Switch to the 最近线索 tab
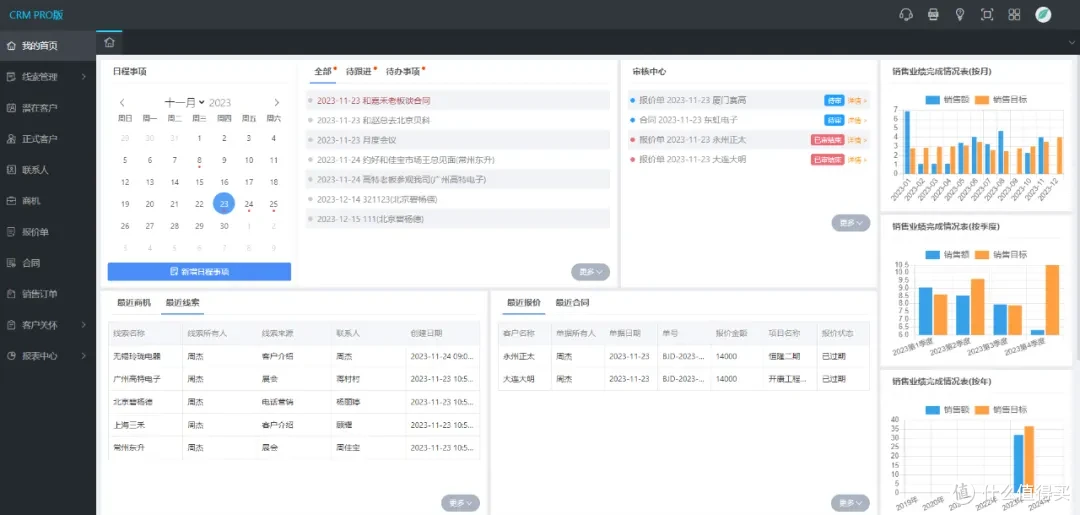 pos(183,302)
